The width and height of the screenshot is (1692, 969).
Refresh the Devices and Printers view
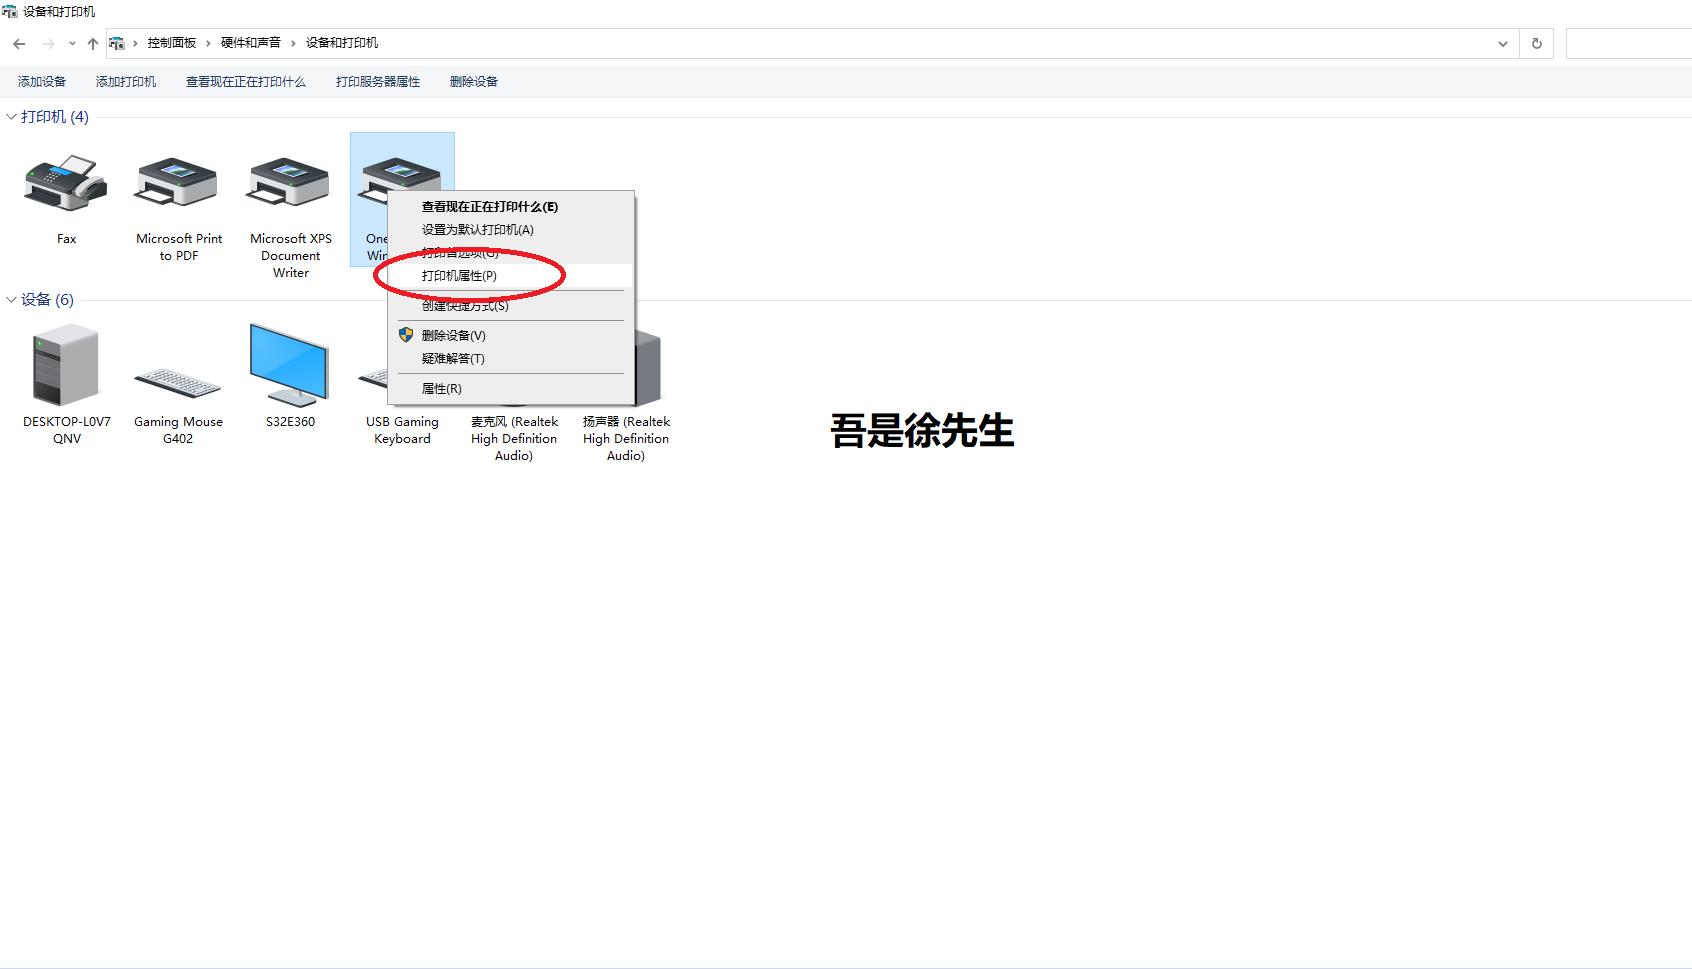tap(1536, 43)
